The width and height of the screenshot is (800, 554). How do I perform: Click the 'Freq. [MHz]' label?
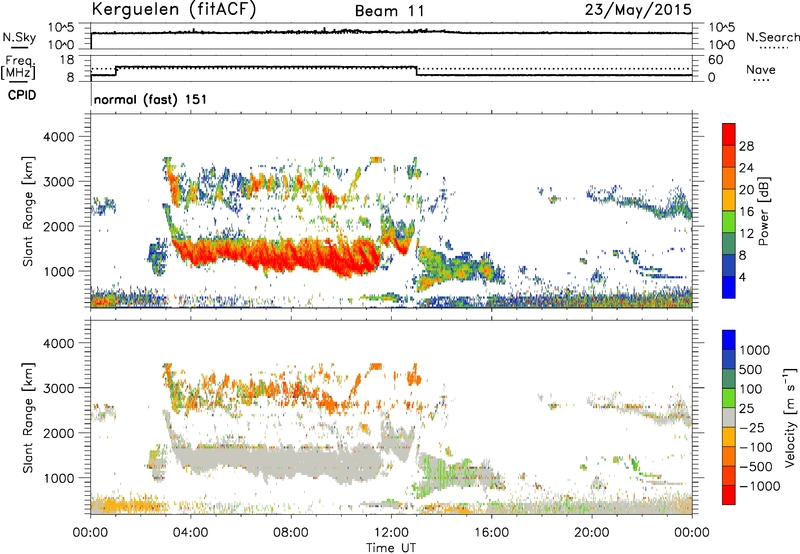[18, 67]
